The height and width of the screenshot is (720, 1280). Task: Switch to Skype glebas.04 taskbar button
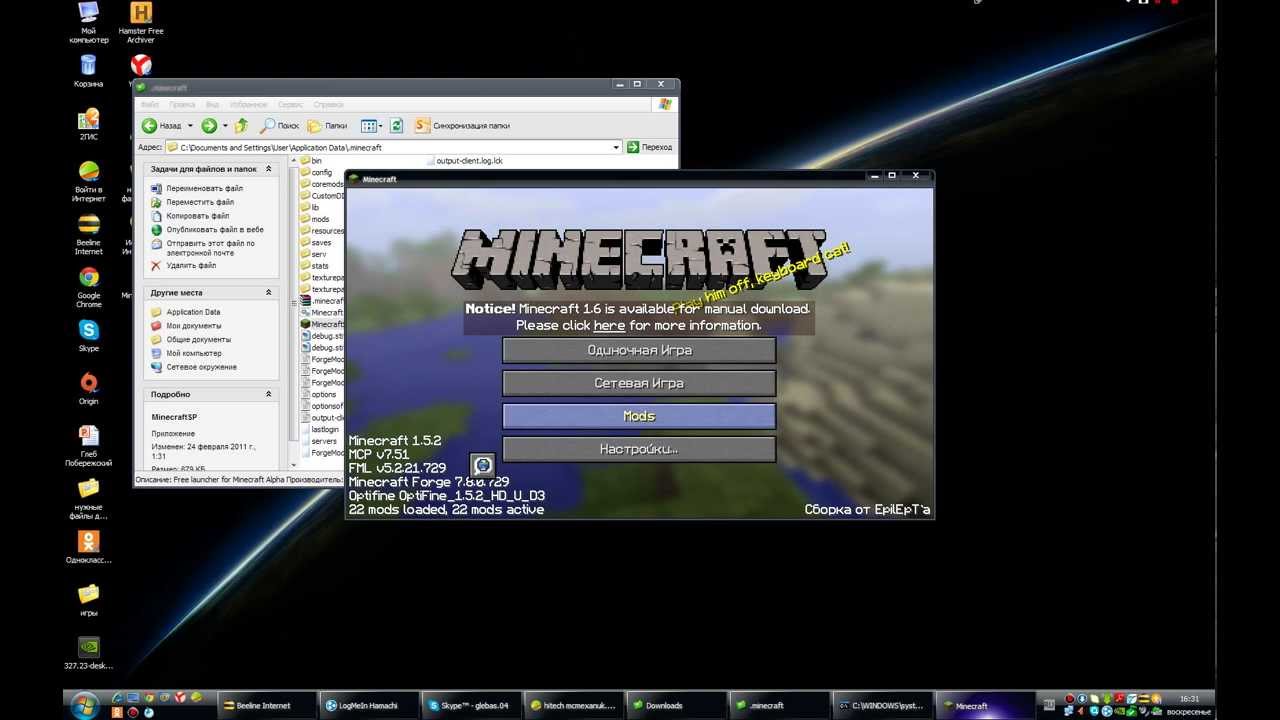pos(471,706)
